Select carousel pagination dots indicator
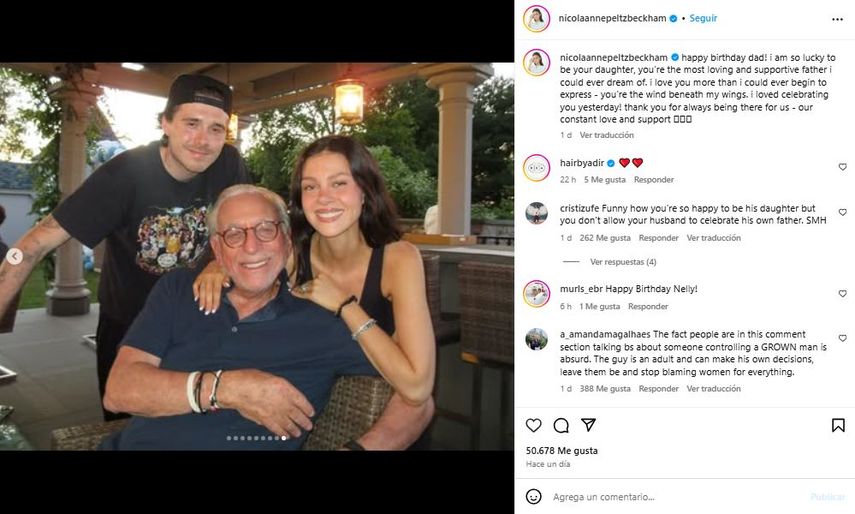The image size is (855, 514). click(256, 438)
